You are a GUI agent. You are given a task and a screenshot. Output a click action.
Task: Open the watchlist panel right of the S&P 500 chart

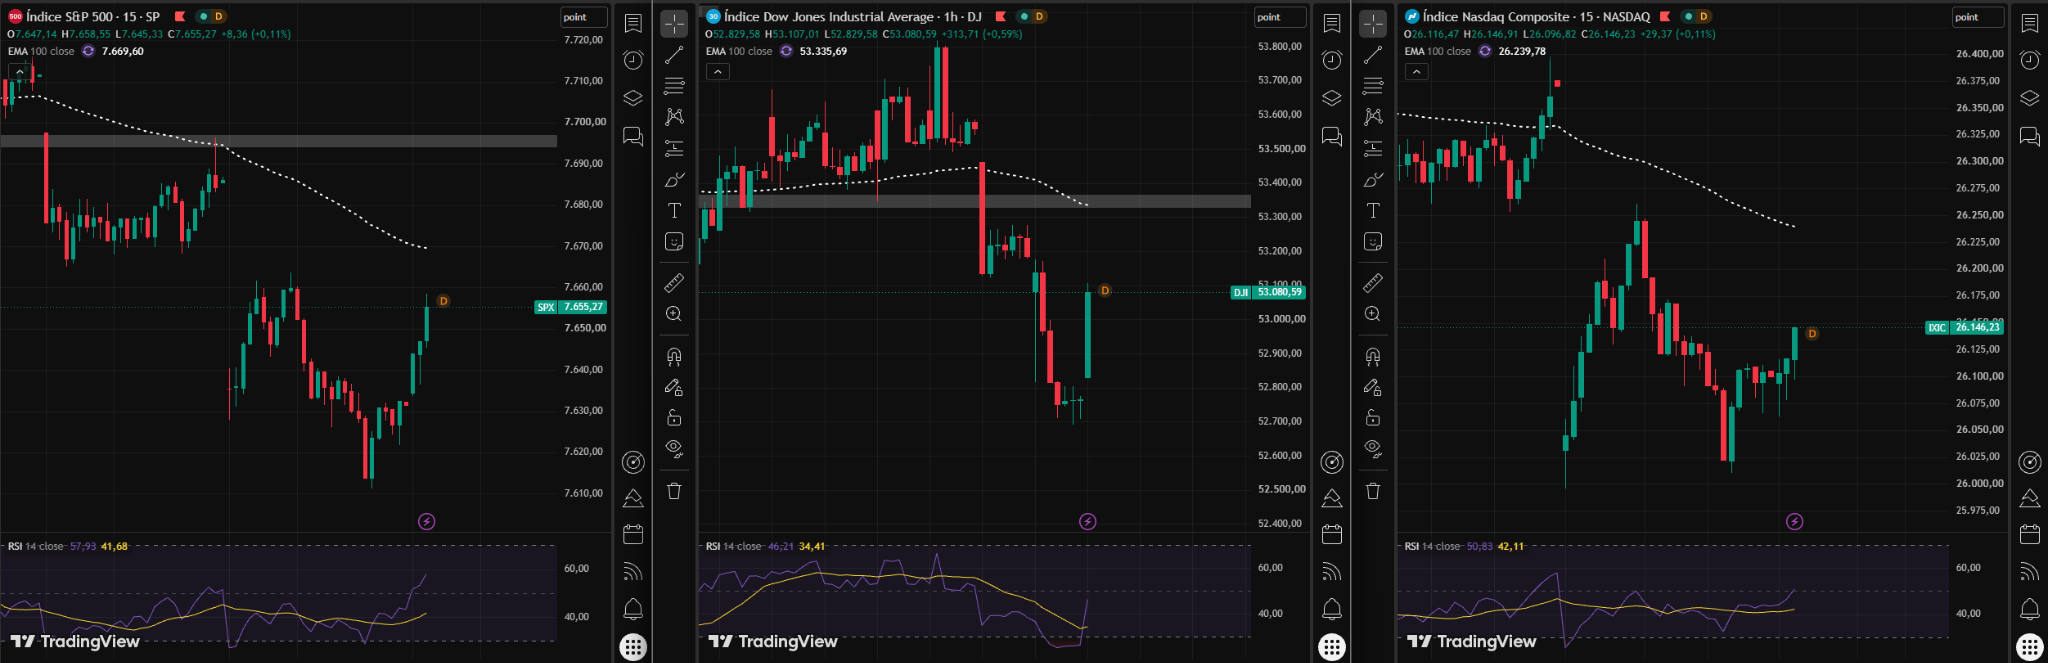tap(633, 23)
